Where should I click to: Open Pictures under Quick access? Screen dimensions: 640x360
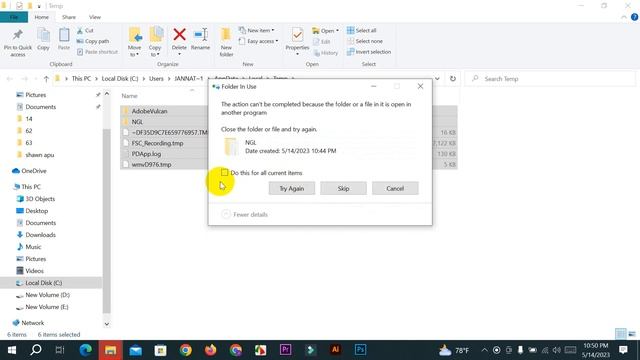coord(36,95)
